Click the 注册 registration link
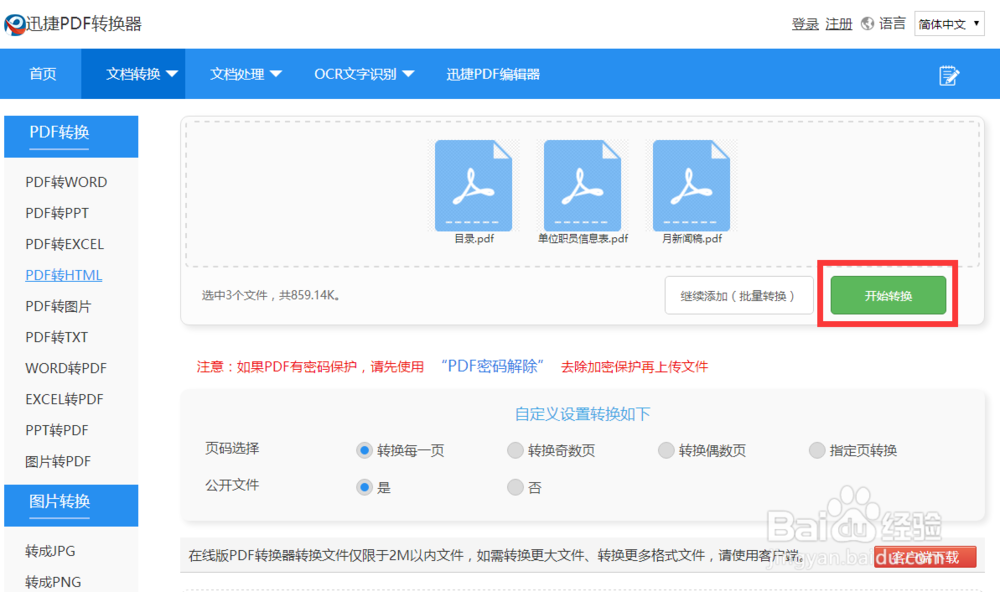 pyautogui.click(x=838, y=23)
